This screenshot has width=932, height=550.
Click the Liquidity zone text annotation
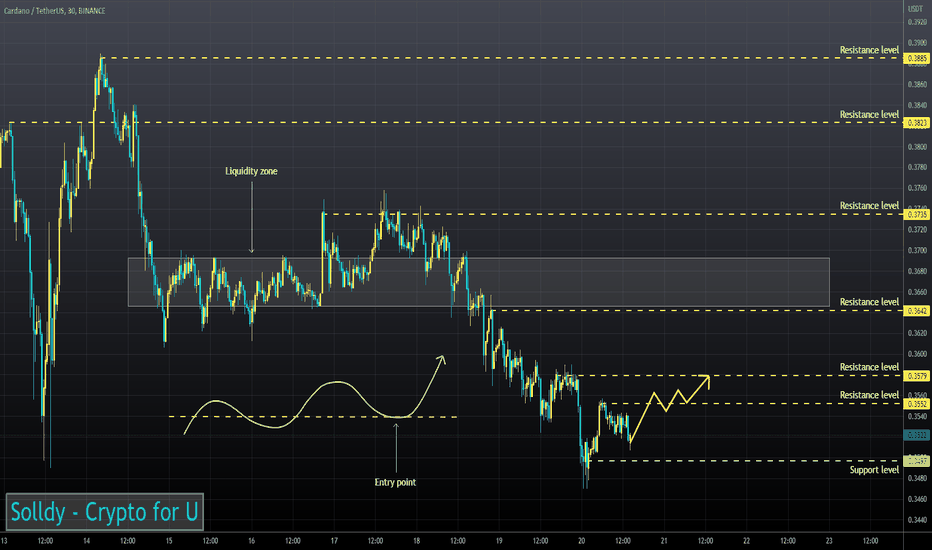(x=251, y=171)
